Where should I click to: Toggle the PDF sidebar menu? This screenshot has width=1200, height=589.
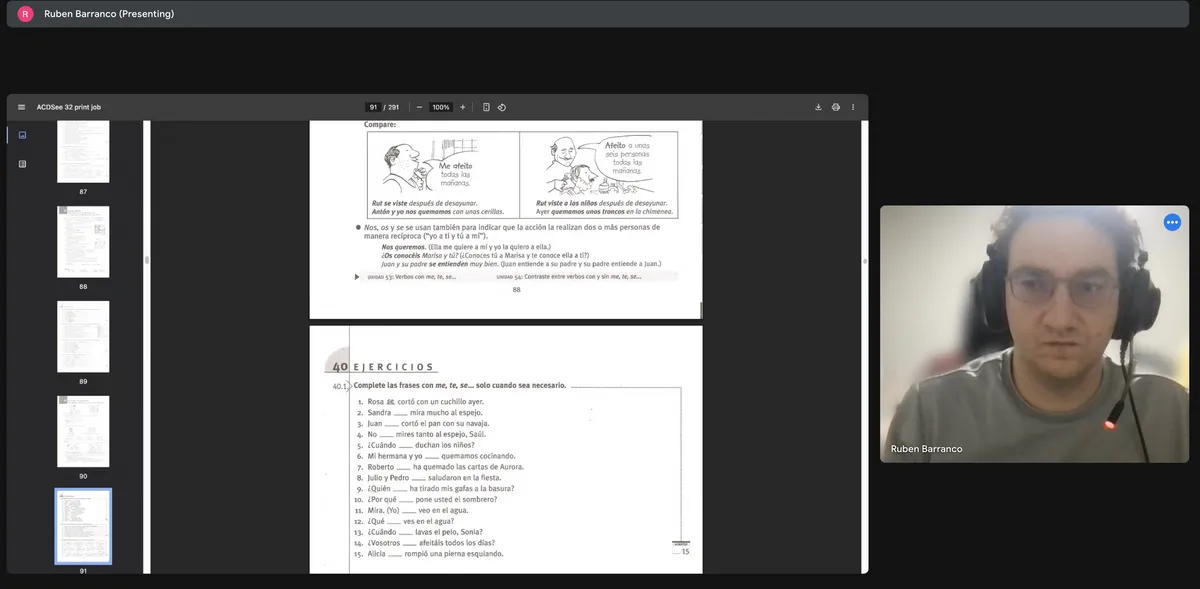(x=21, y=107)
